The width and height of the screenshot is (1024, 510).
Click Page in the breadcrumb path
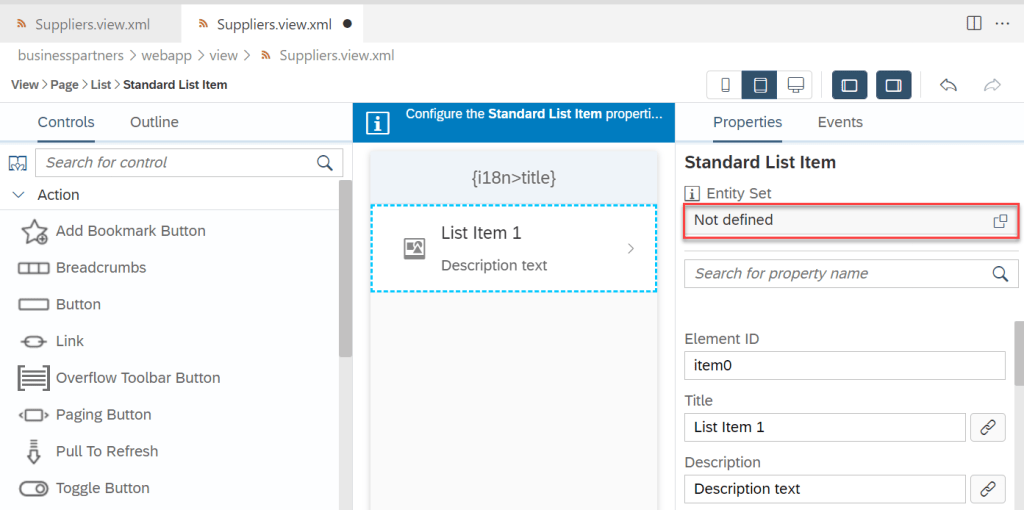coord(64,85)
